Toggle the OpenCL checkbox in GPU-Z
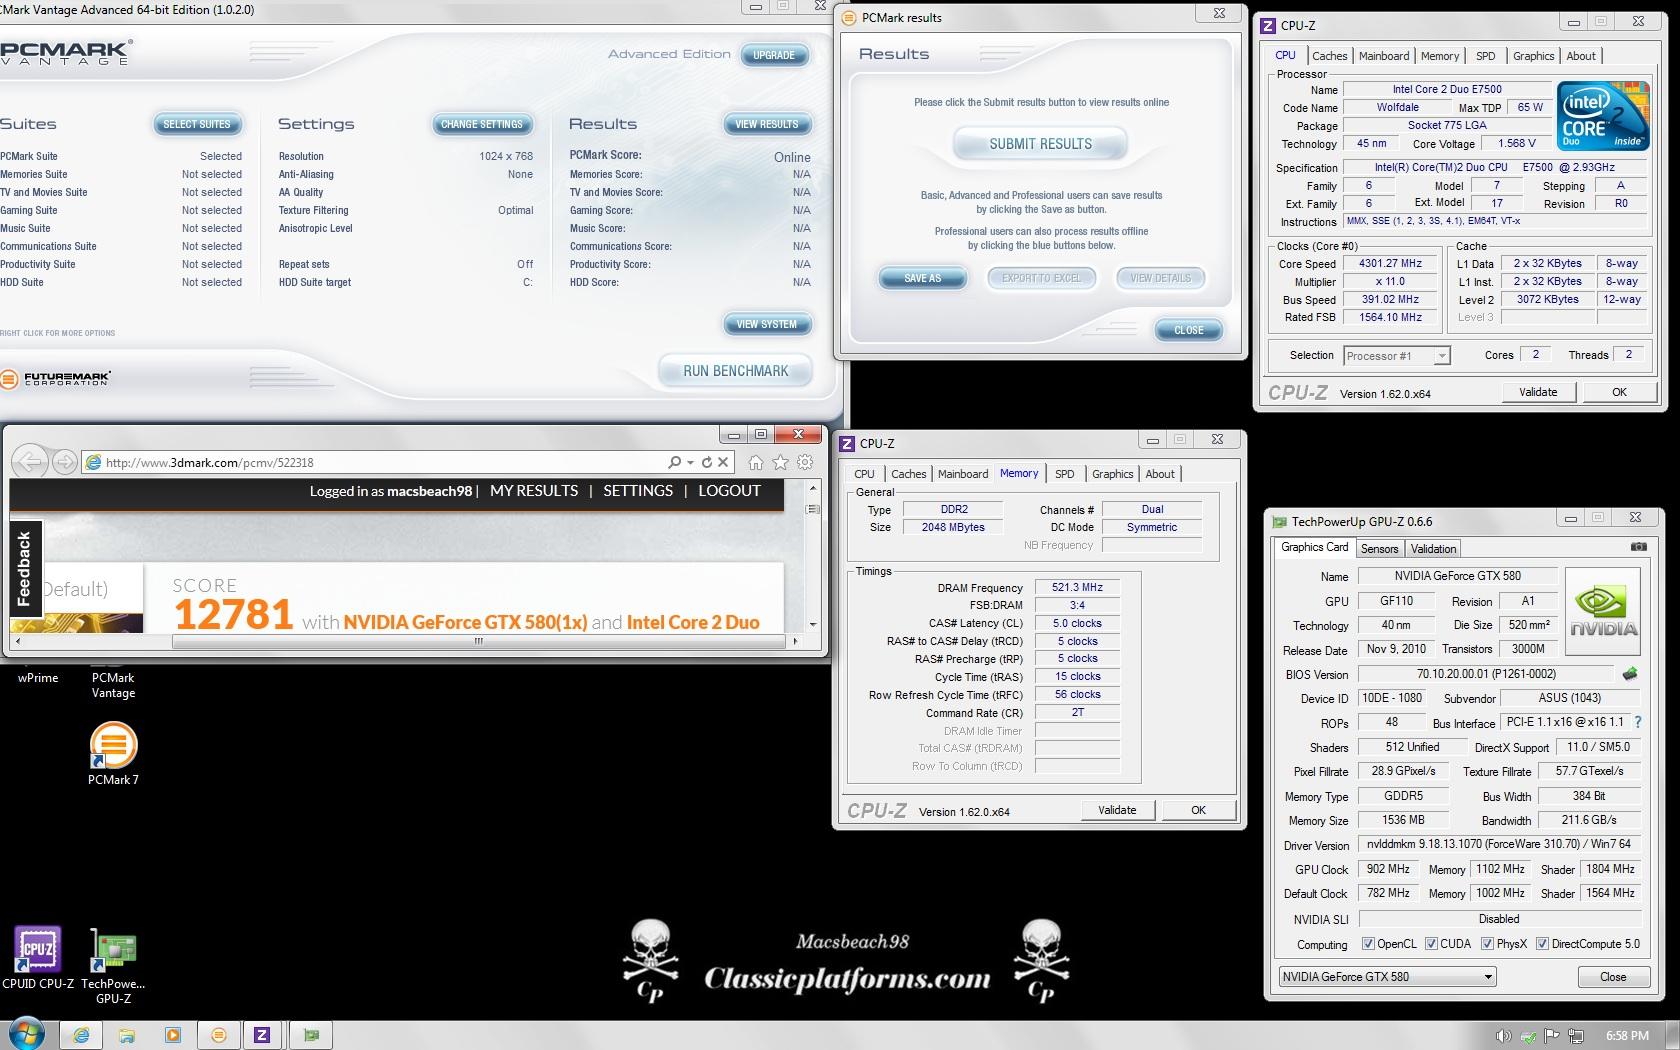Image resolution: width=1680 pixels, height=1050 pixels. pos(1368,943)
